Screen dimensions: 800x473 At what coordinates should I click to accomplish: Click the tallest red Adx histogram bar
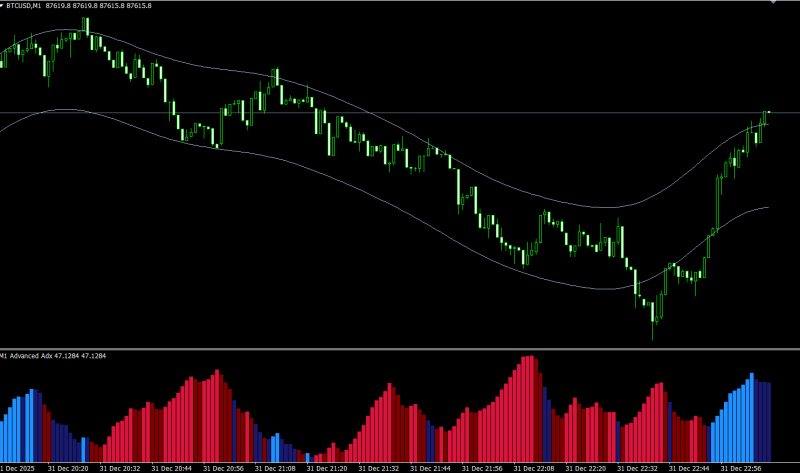[x=532, y=409]
